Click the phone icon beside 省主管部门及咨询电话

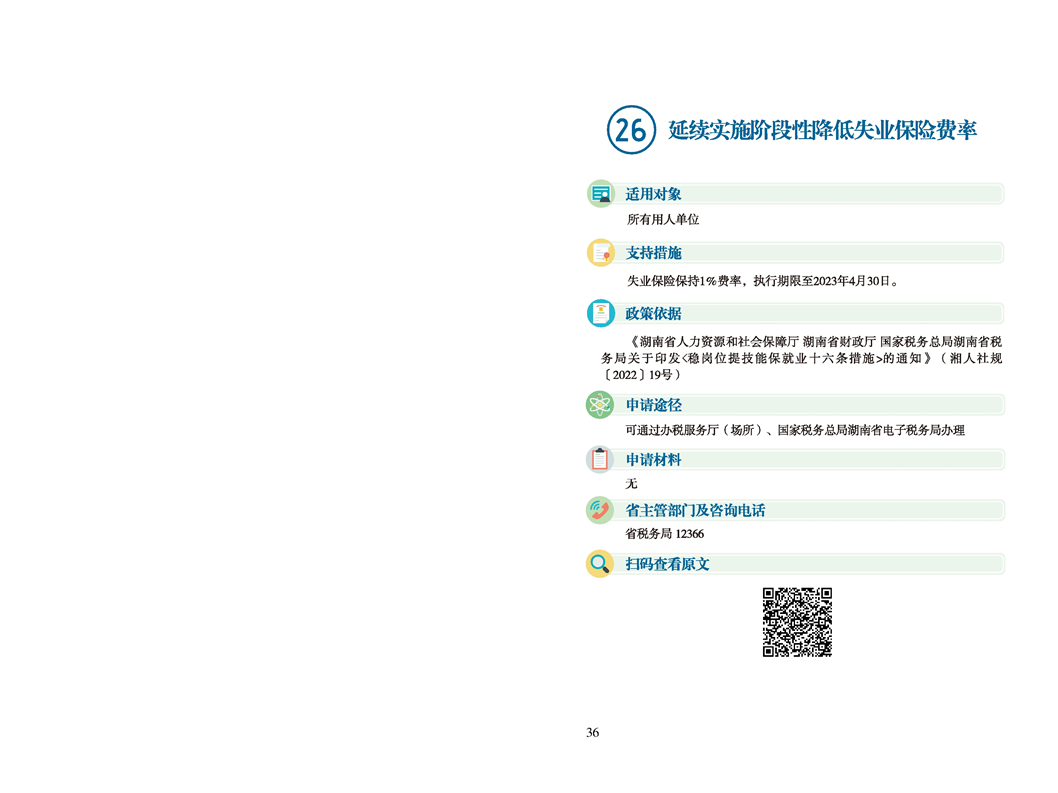[x=599, y=510]
